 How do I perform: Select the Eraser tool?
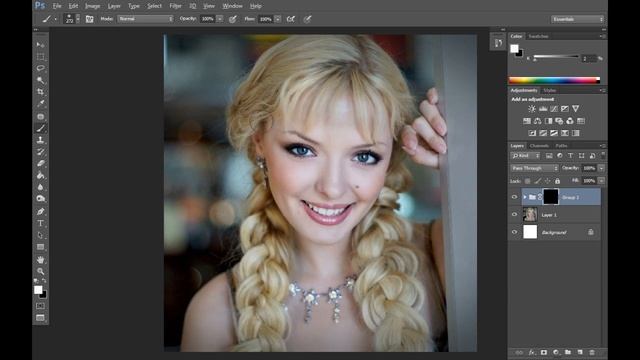pyautogui.click(x=40, y=164)
